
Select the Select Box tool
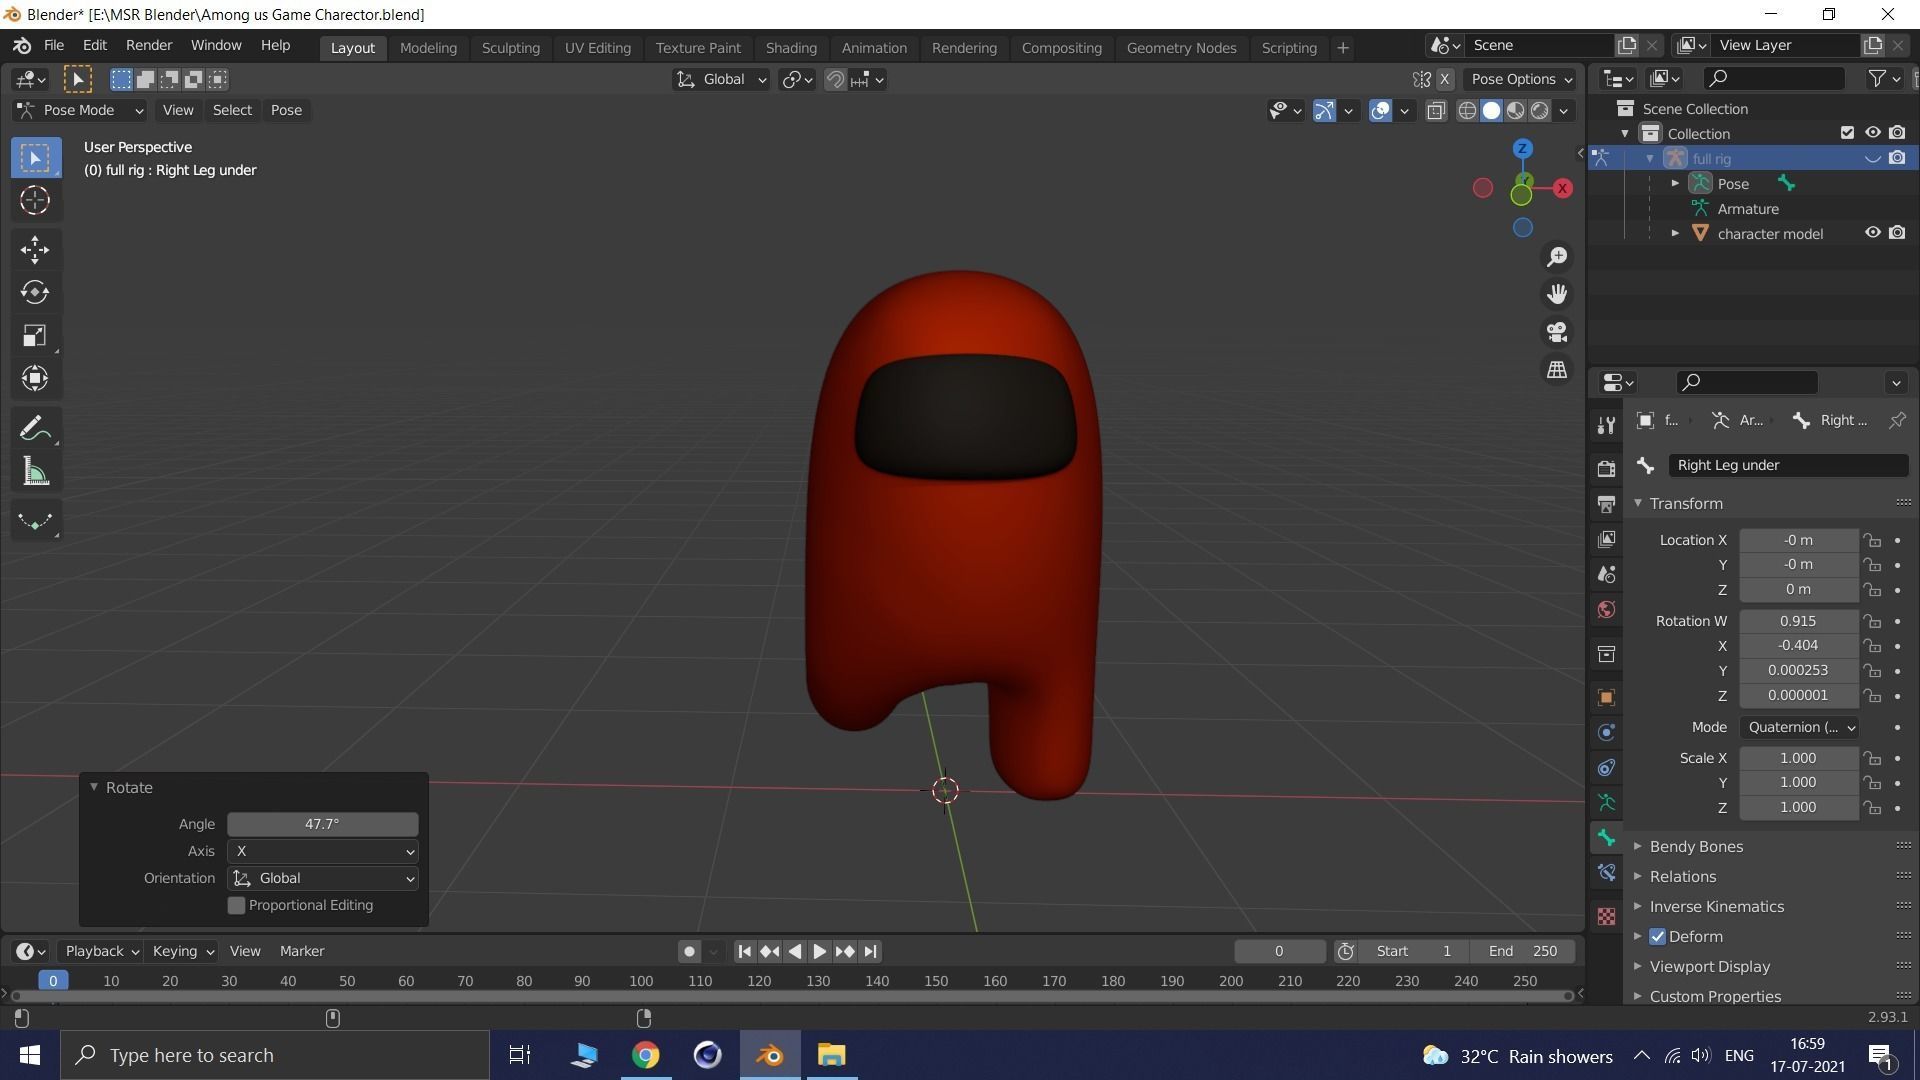pos(36,158)
